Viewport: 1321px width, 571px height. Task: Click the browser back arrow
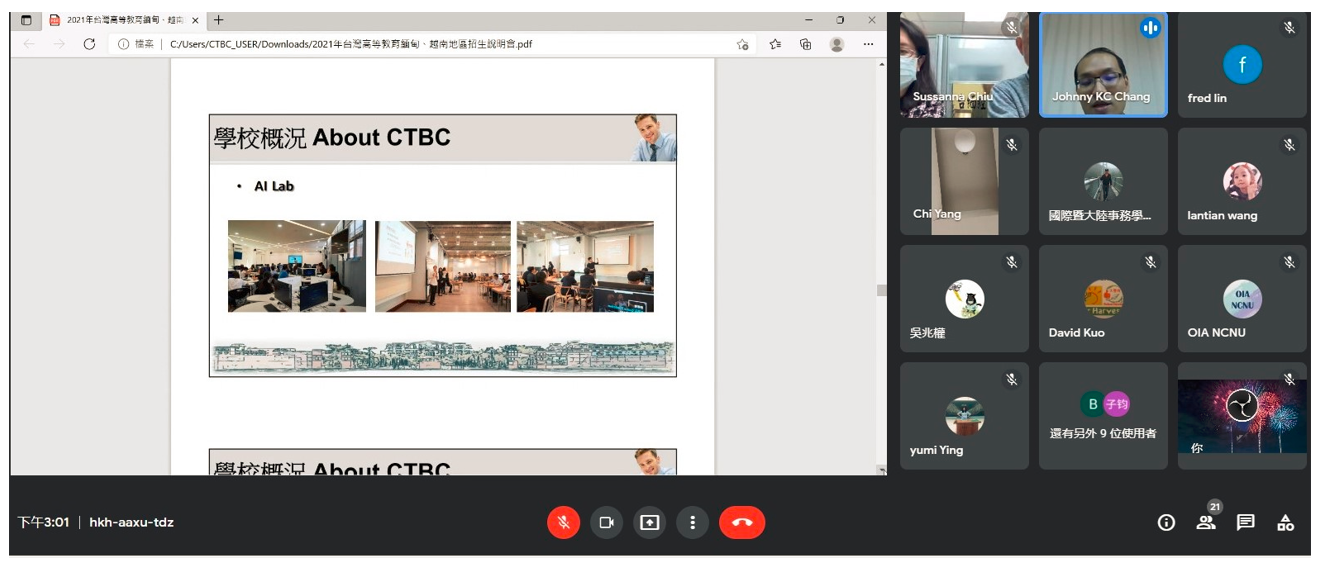click(x=29, y=44)
